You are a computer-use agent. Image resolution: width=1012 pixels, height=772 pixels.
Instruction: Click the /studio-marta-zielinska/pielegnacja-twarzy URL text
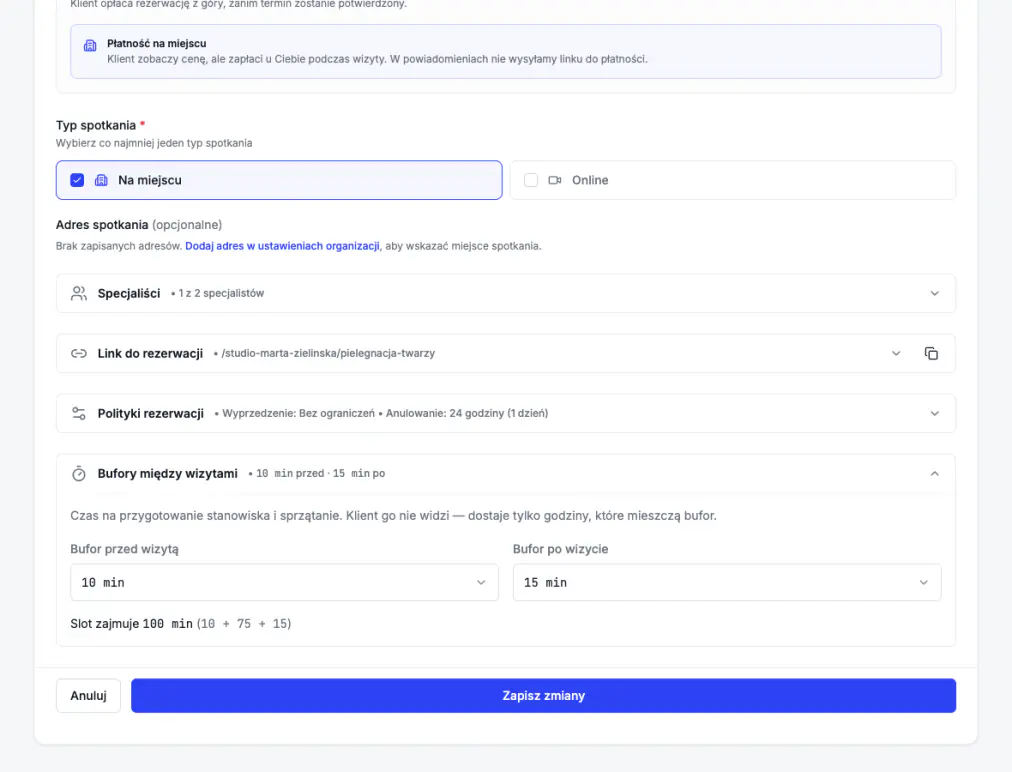click(x=328, y=353)
